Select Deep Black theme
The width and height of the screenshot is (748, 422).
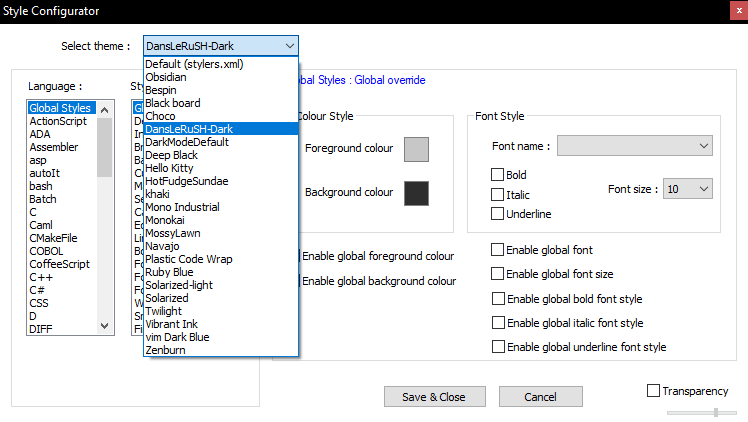221,155
